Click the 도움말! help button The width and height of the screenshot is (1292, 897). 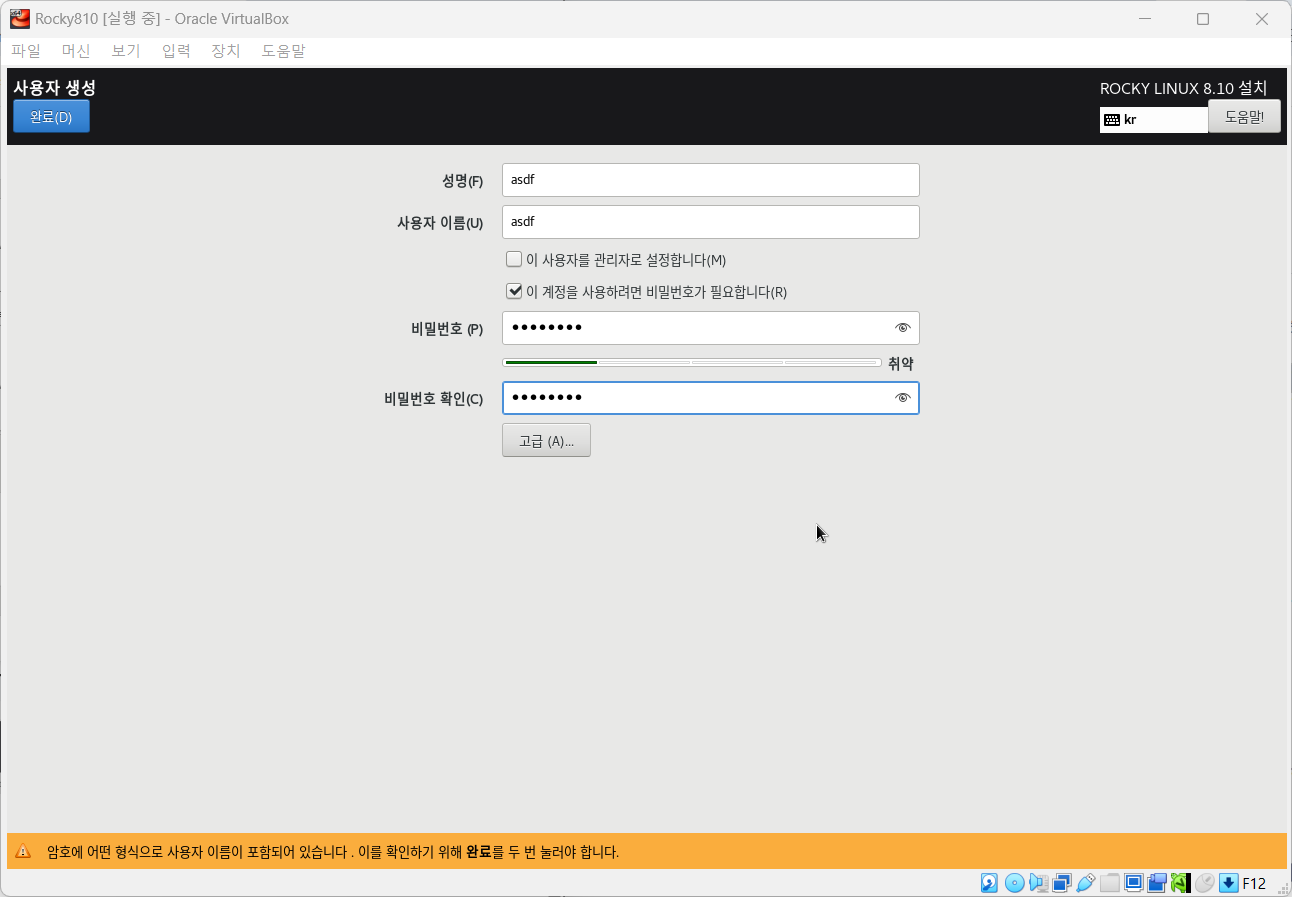pyautogui.click(x=1244, y=116)
